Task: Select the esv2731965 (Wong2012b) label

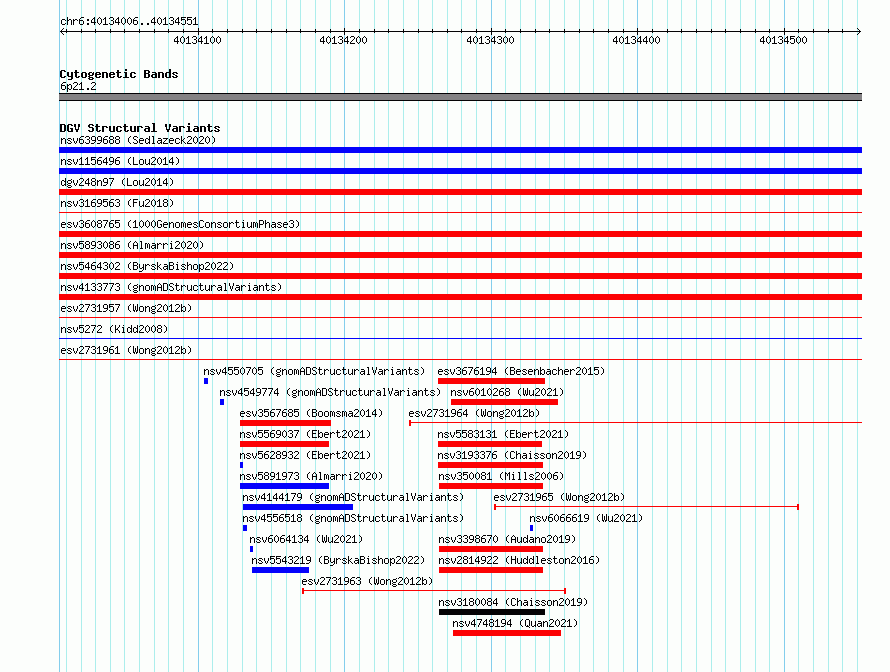Action: (559, 497)
